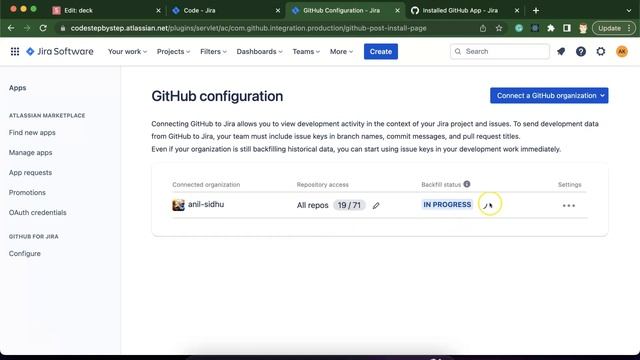Share this page from address bar
Screen dimensions: 640x360
pyautogui.click(x=483, y=28)
